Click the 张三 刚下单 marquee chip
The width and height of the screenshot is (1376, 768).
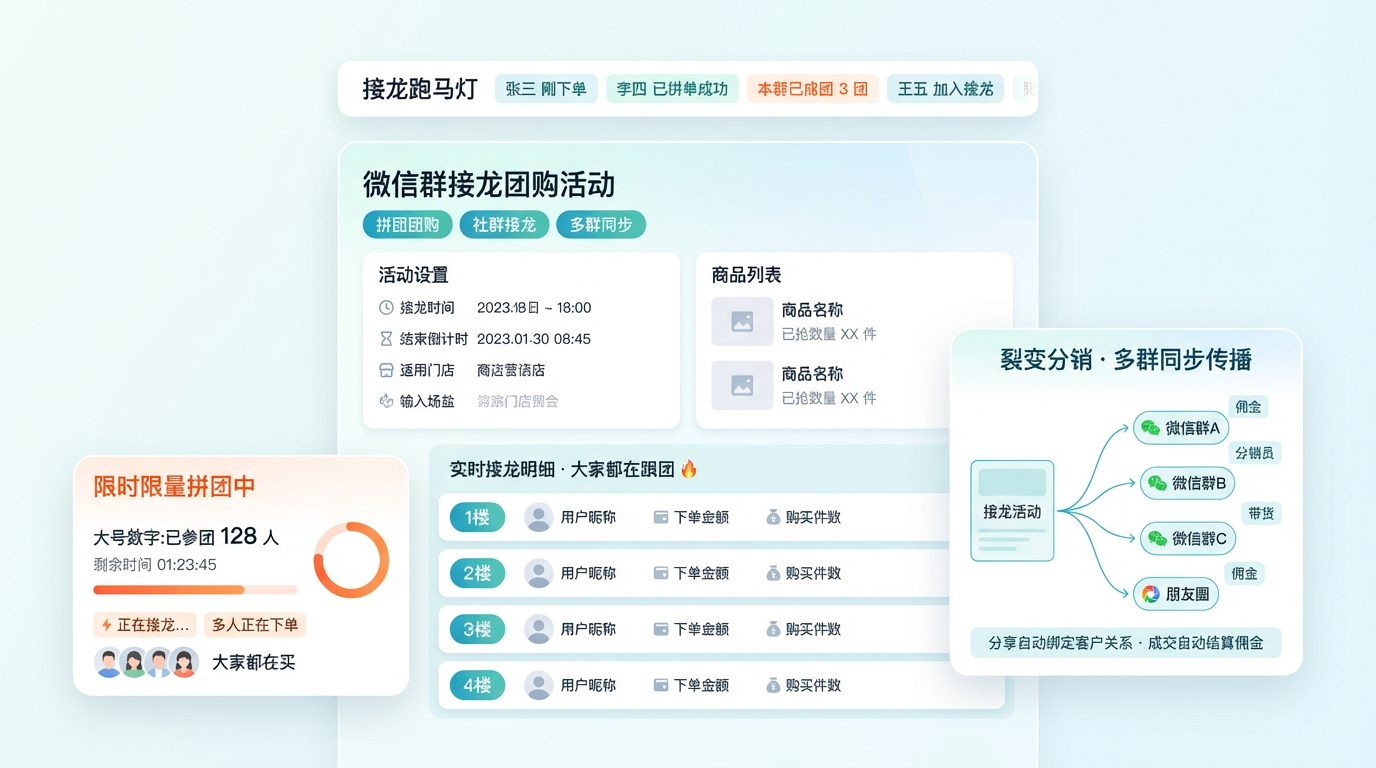pyautogui.click(x=546, y=89)
